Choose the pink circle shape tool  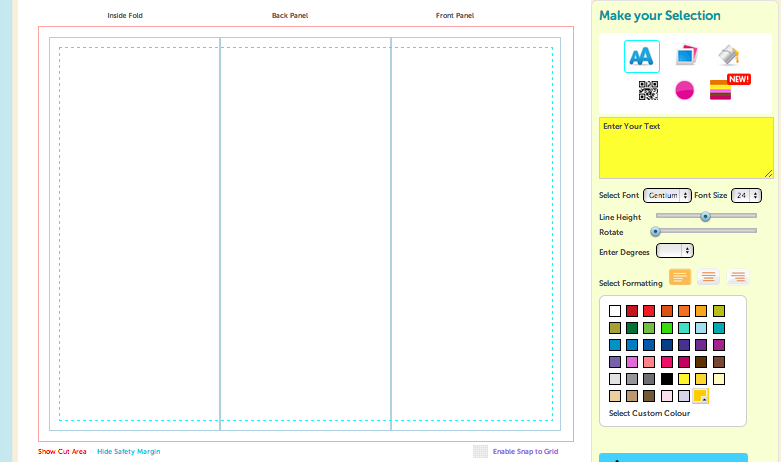tap(684, 91)
